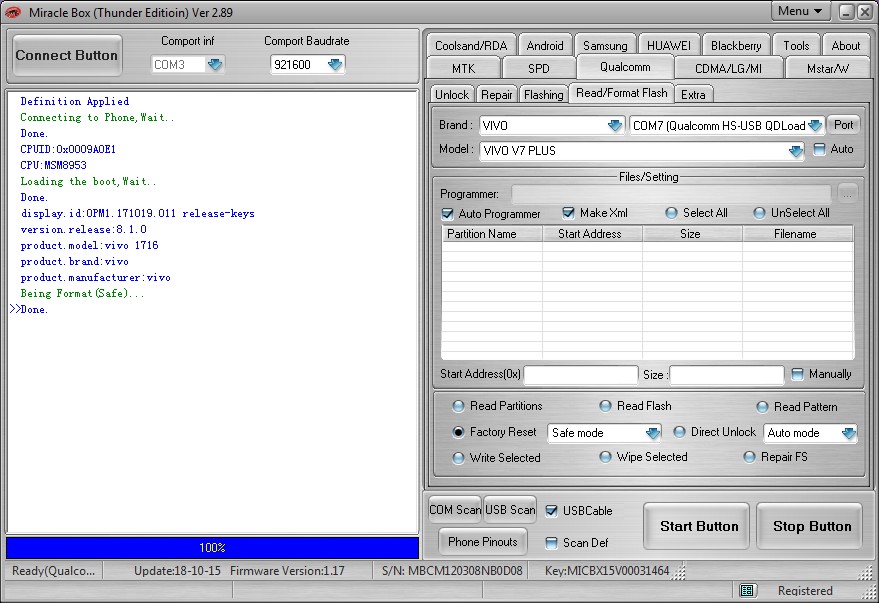Open the COM7 Qualcomm port dropdown
This screenshot has height=603, width=879.
click(x=815, y=126)
